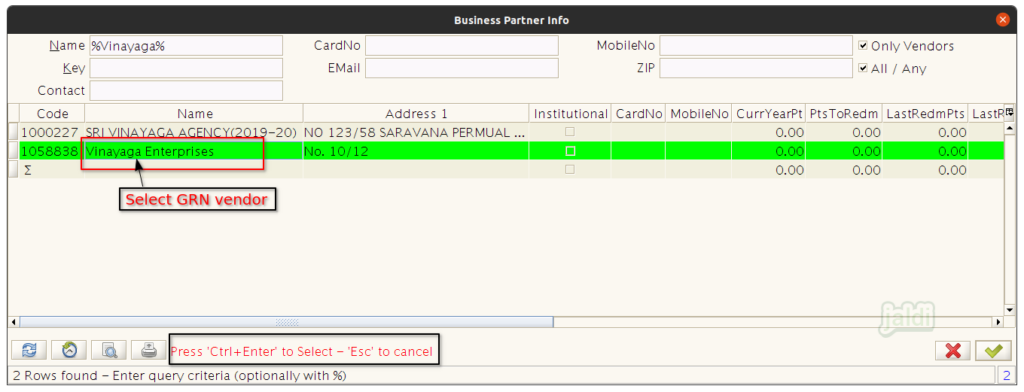
Task: Click LastRedmPts 0.00 in the summary Σ row
Action: click(925, 170)
